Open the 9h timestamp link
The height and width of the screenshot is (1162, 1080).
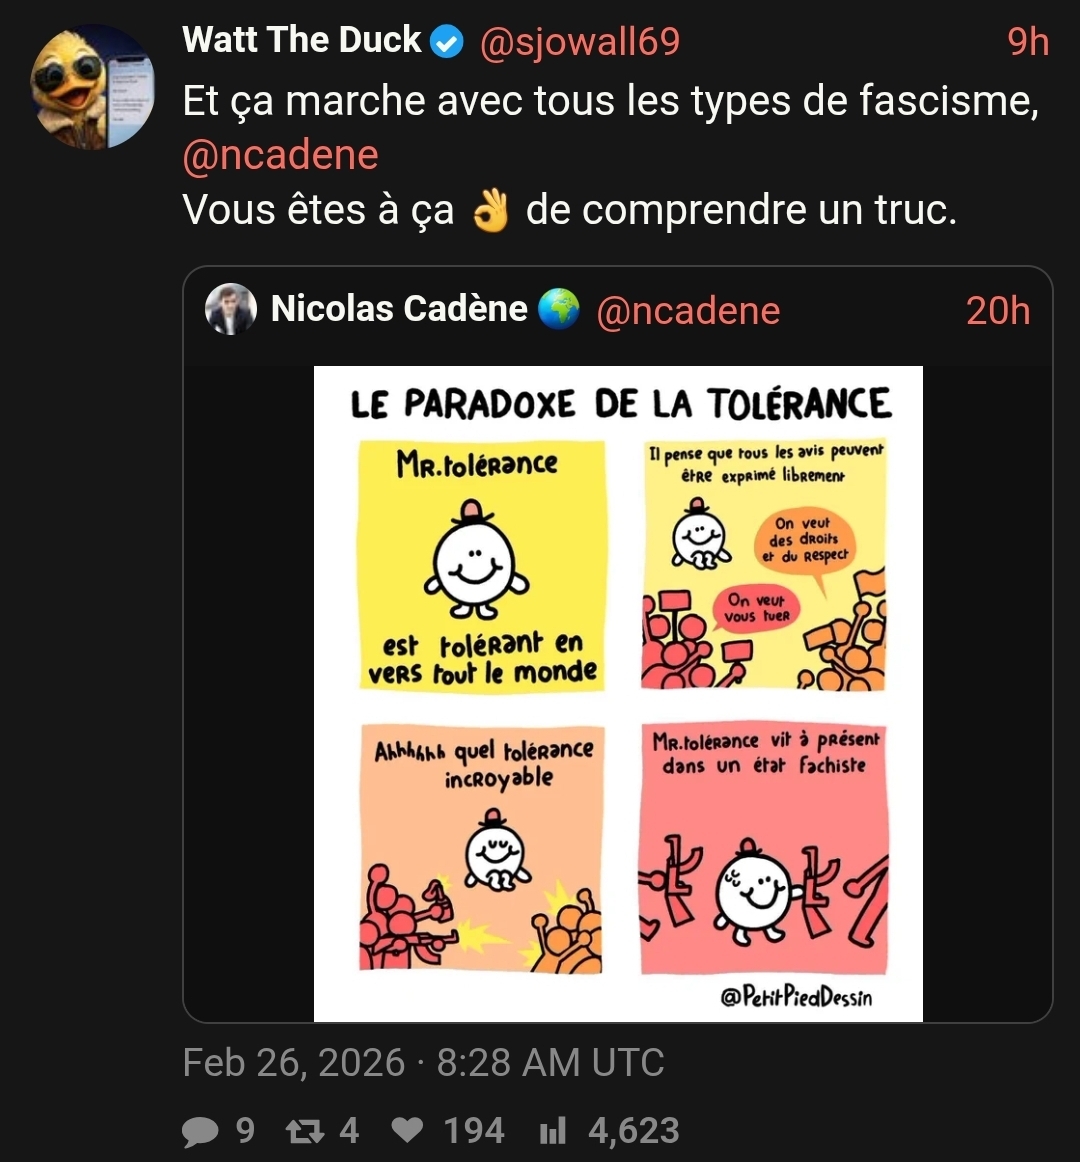[1028, 42]
